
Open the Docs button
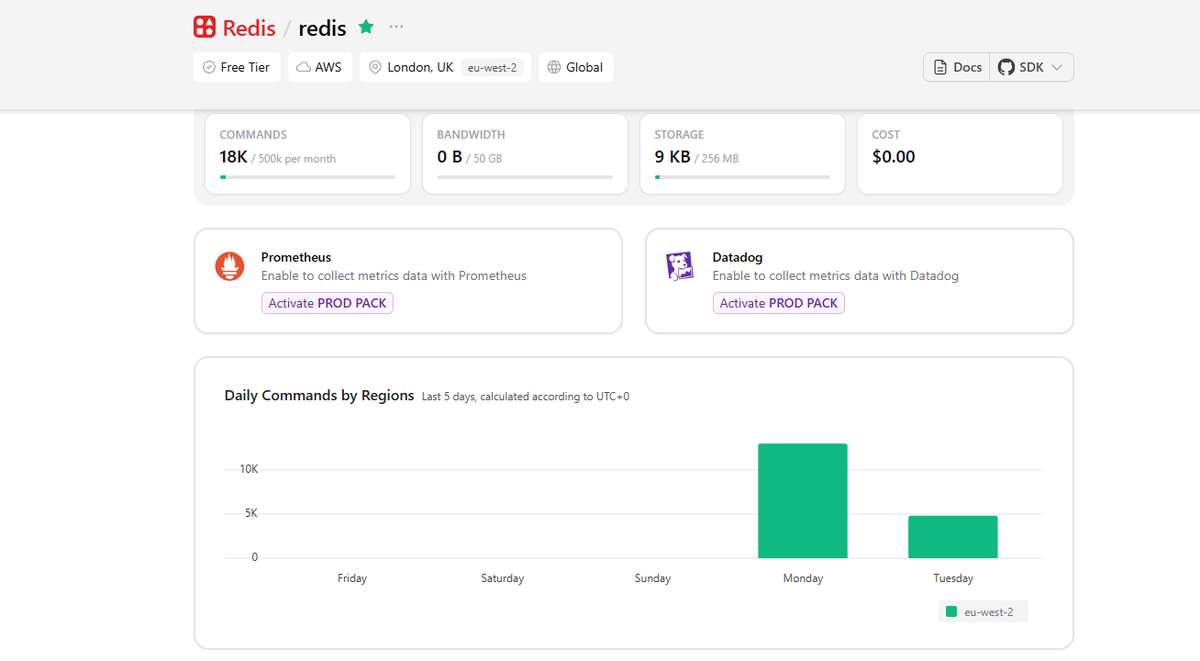[x=957, y=67]
